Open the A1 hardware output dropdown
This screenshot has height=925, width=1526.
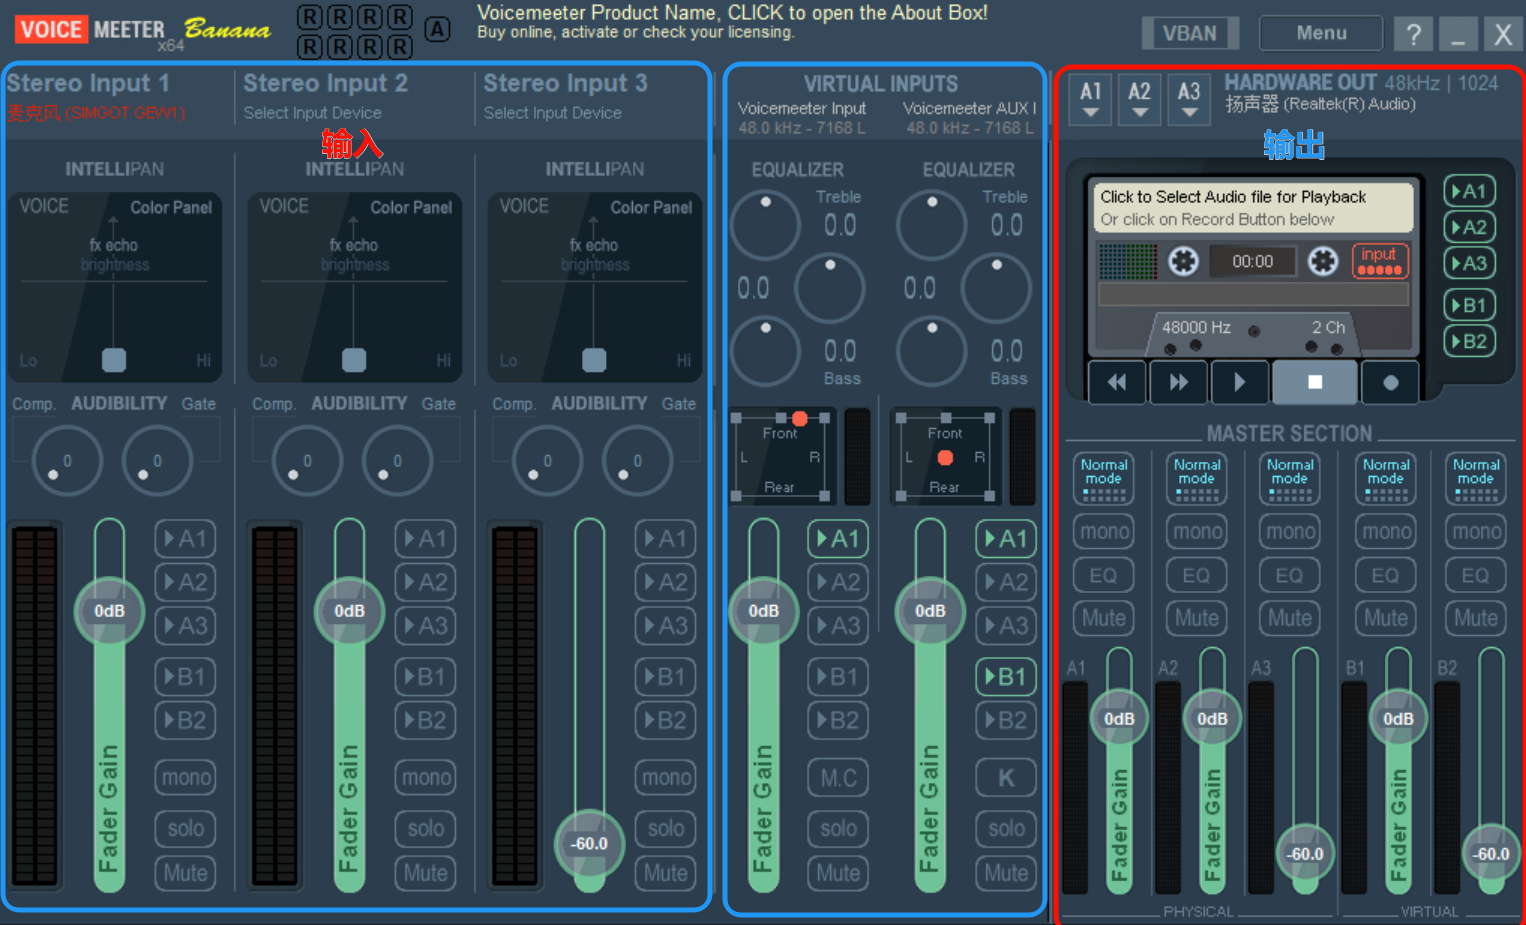tap(1090, 100)
